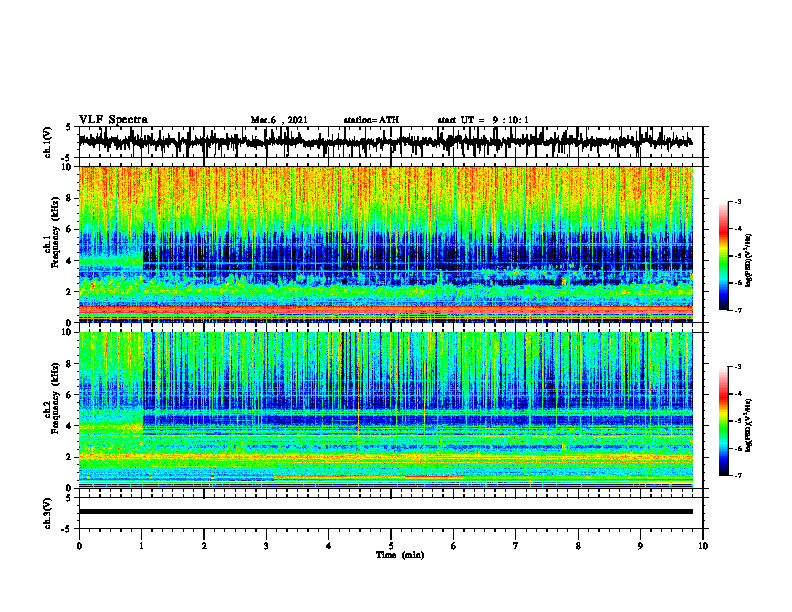This screenshot has height=612, width=792.
Task: Click the "ch.1(V)" waveform axis label
Action: point(48,142)
